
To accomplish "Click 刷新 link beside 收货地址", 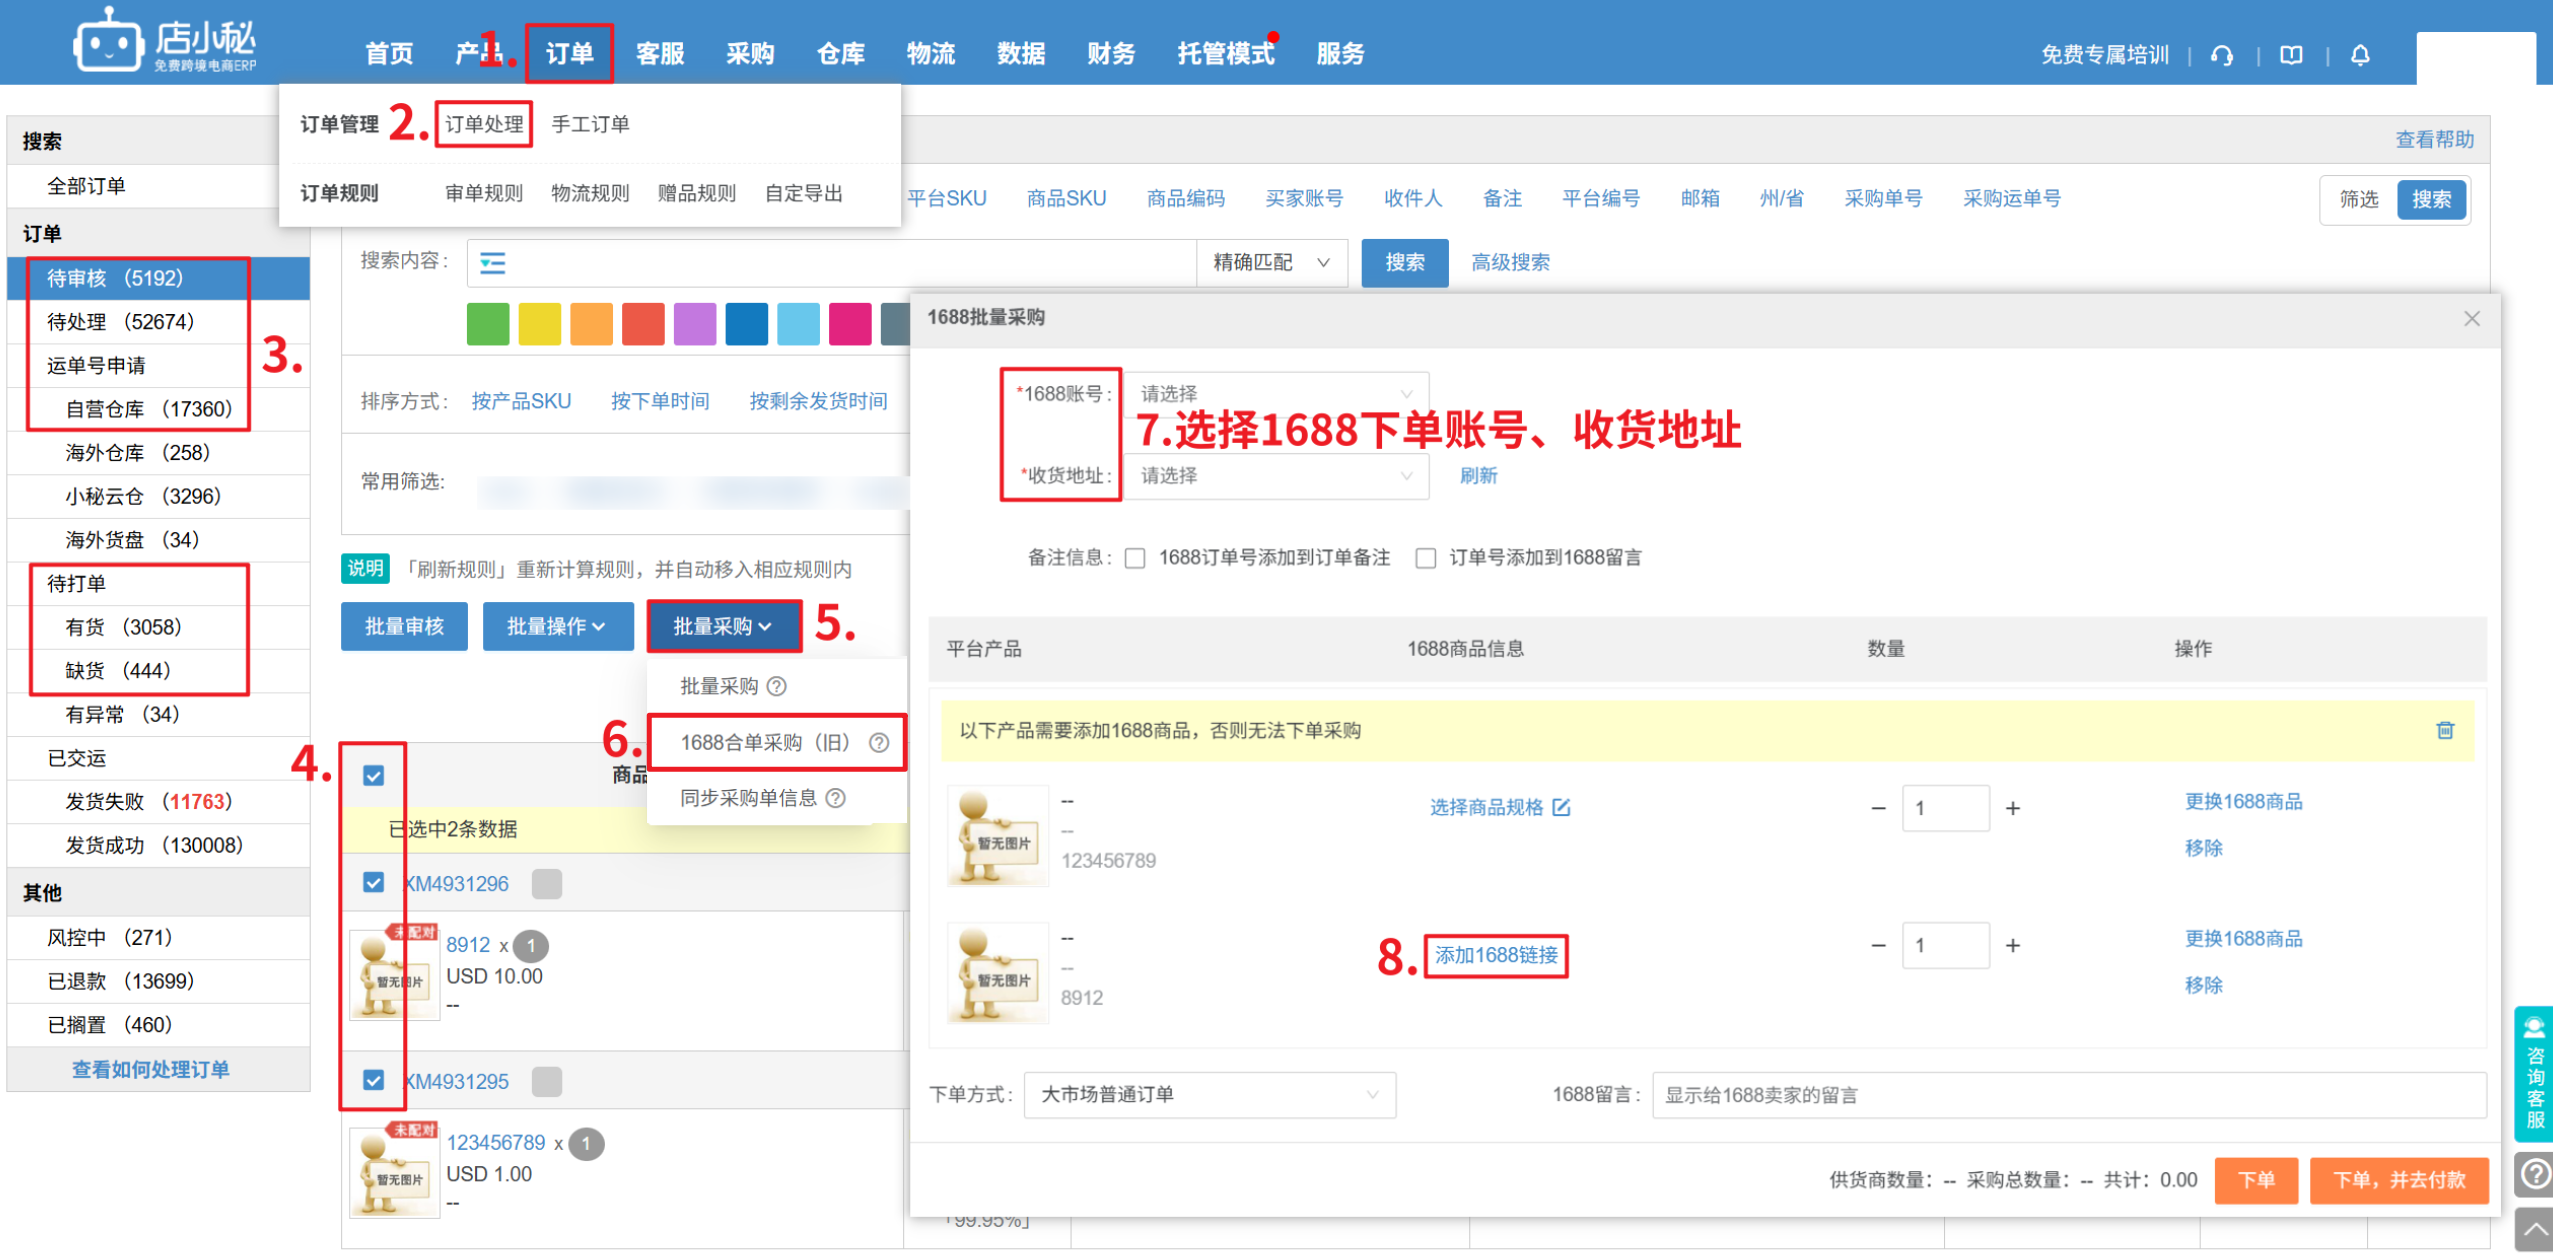I will coord(1478,476).
